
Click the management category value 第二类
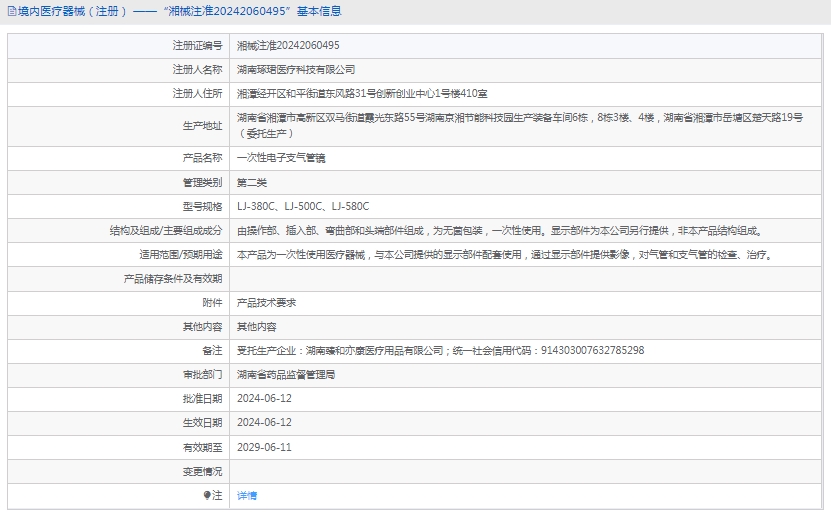[x=252, y=182]
